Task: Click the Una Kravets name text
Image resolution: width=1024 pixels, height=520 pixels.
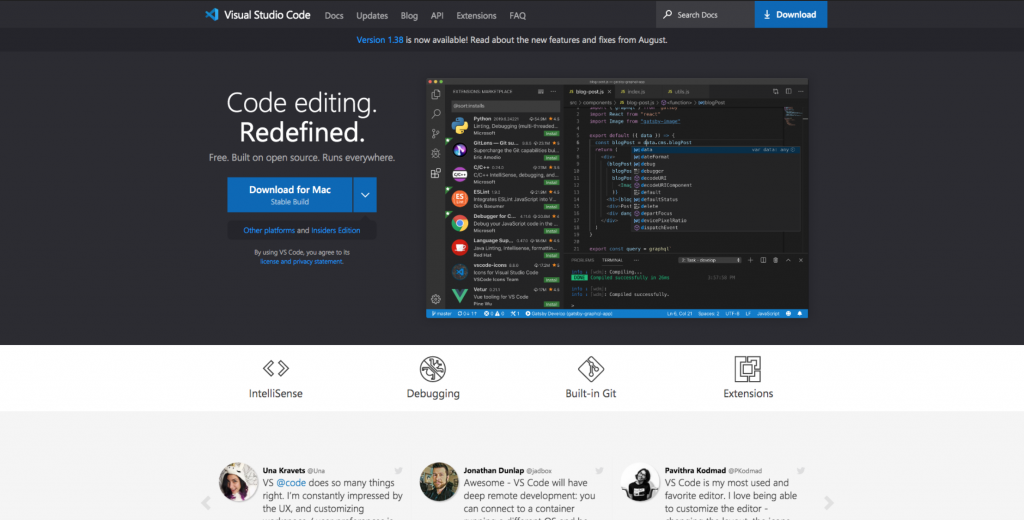Action: [283, 470]
